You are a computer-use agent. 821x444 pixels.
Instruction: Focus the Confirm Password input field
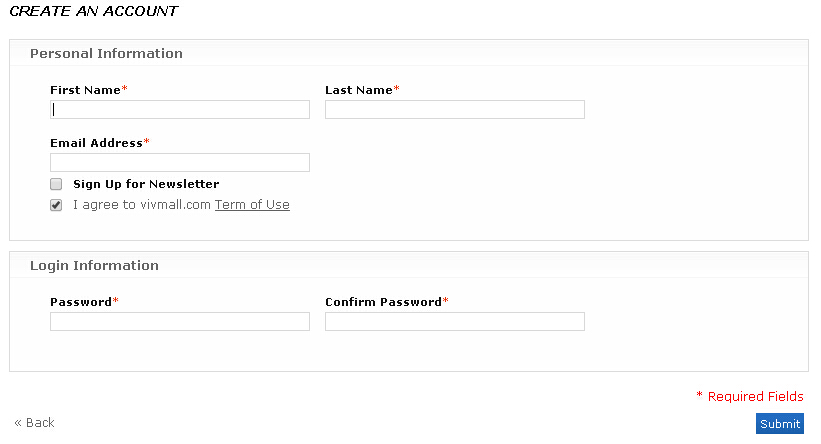(454, 321)
